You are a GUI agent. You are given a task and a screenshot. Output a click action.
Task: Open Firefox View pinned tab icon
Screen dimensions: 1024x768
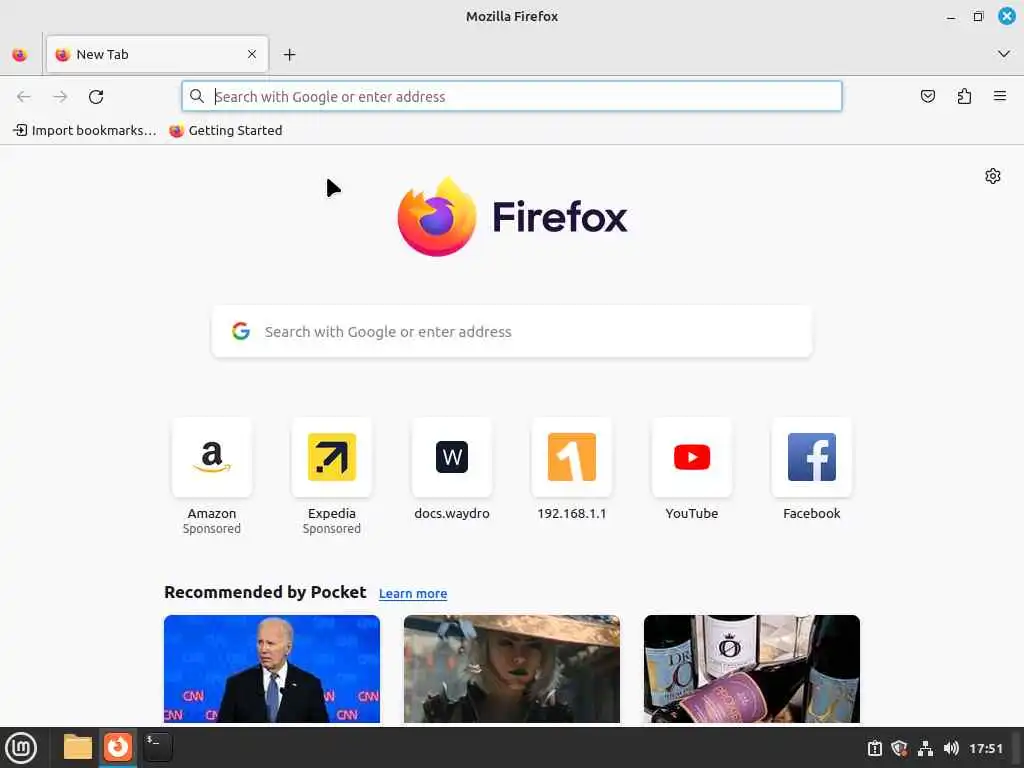[x=20, y=55]
